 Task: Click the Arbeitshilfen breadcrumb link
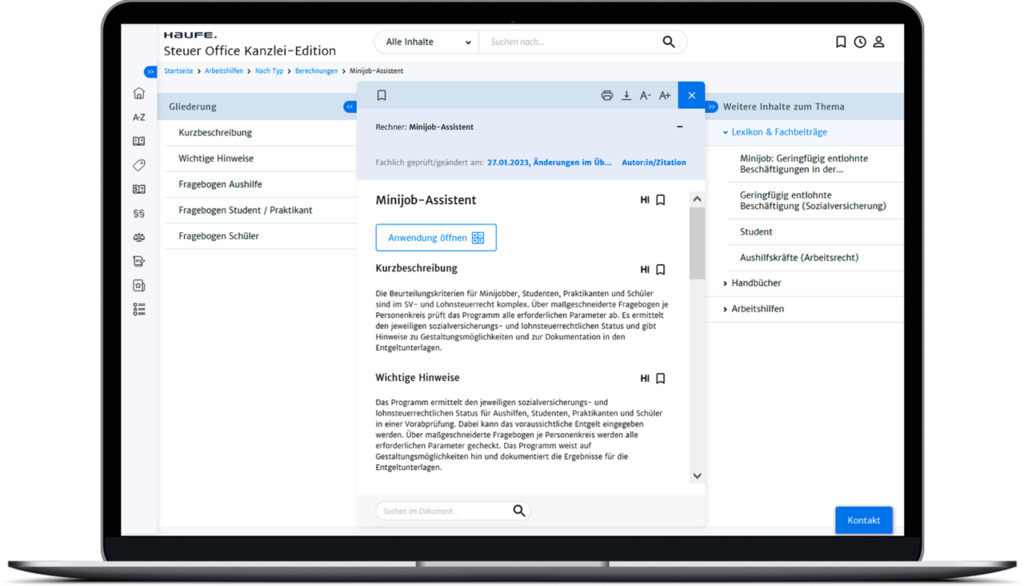click(224, 71)
